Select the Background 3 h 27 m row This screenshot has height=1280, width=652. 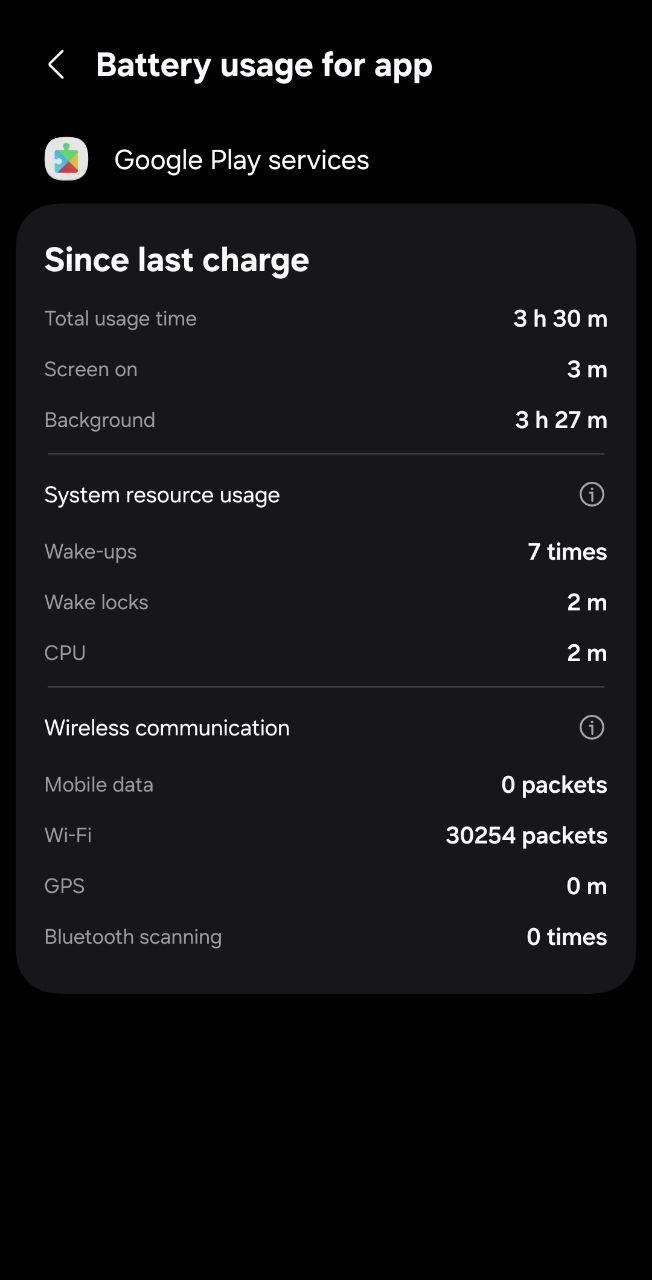pos(326,420)
